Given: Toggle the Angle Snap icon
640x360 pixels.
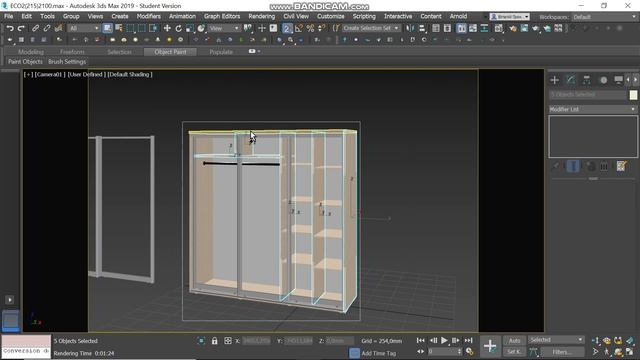Looking at the screenshot, I should pyautogui.click(x=299, y=28).
